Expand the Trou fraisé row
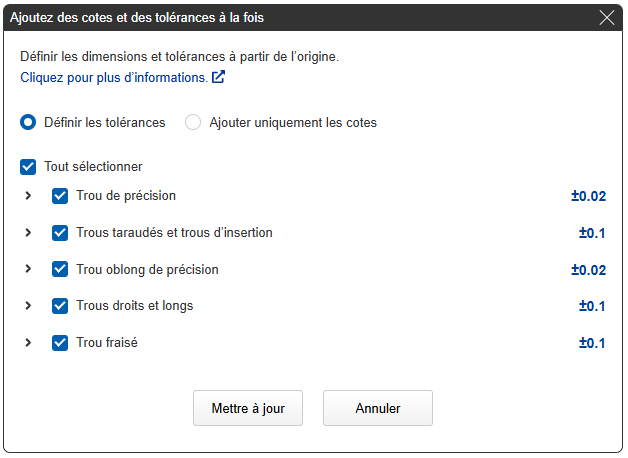This screenshot has width=628, height=458. point(29,343)
